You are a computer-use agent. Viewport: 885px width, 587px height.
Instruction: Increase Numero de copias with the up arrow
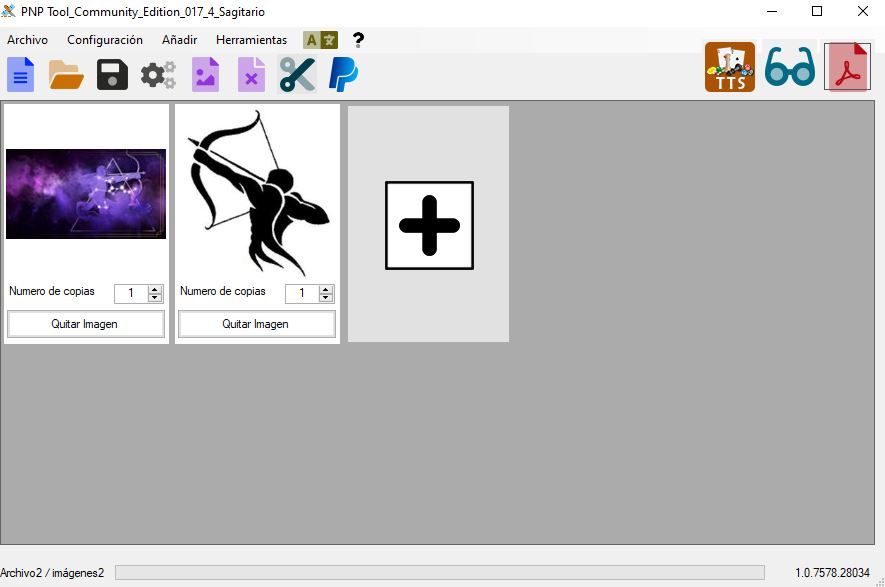[x=152, y=288]
